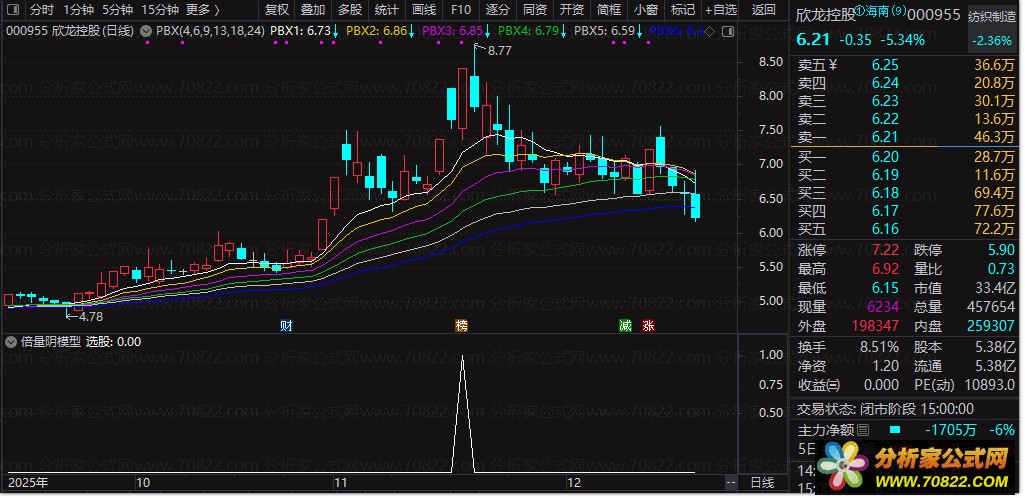The width and height of the screenshot is (1025, 498).
Task: Open the 日线 period selector at bottom
Action: pyautogui.click(x=762, y=483)
